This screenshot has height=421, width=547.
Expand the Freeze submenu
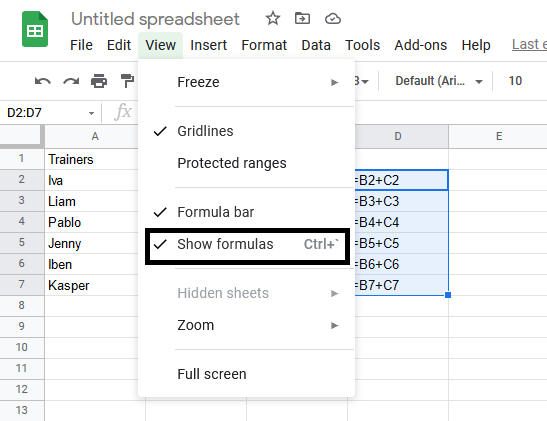click(x=246, y=82)
